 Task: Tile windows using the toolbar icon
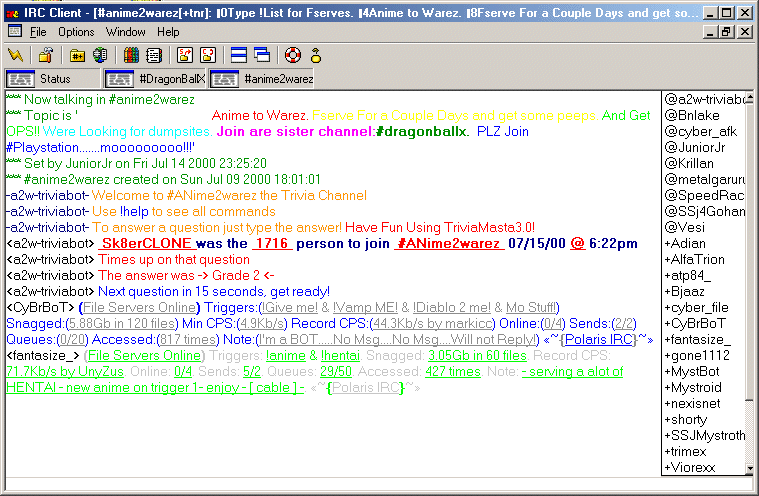click(x=239, y=54)
